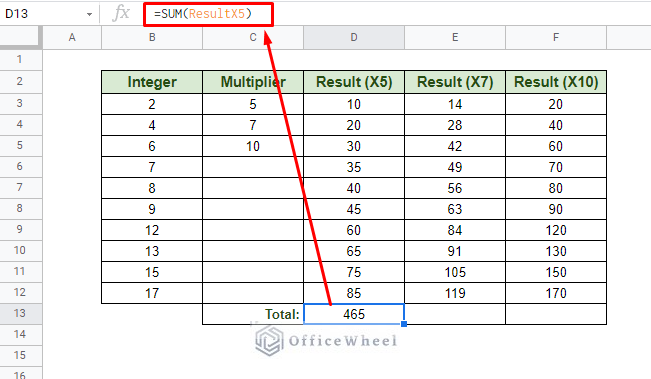
Task: Select Result (X7) cell with value 119
Action: pos(455,293)
